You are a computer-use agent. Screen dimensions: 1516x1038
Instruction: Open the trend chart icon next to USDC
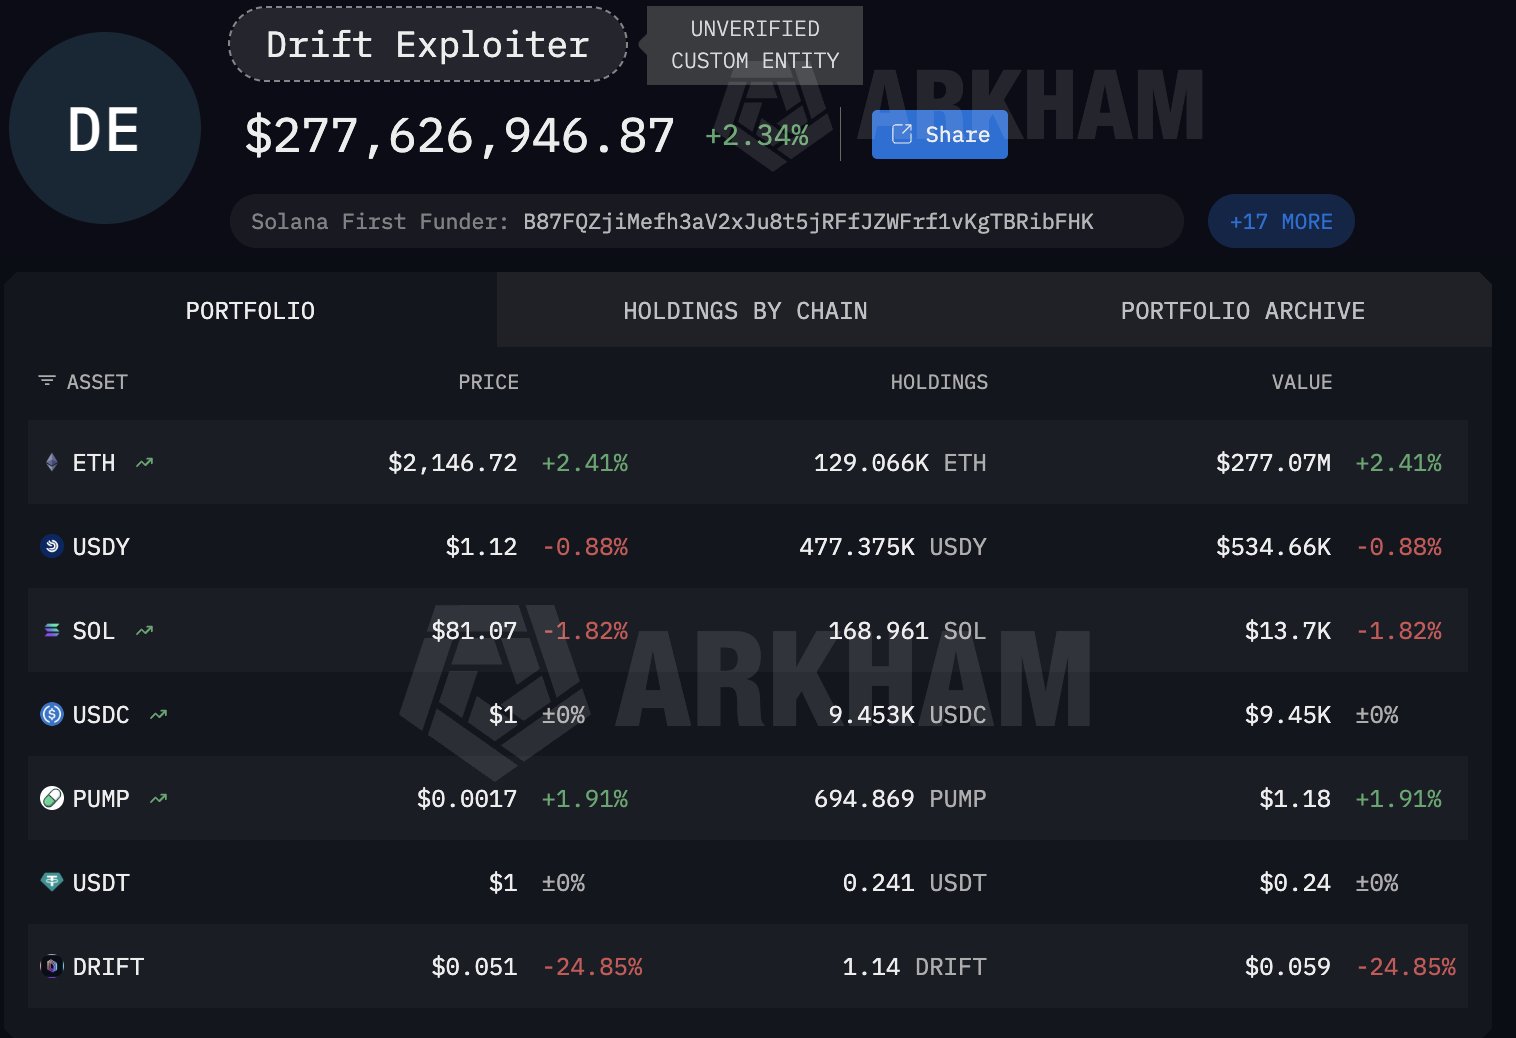(159, 715)
